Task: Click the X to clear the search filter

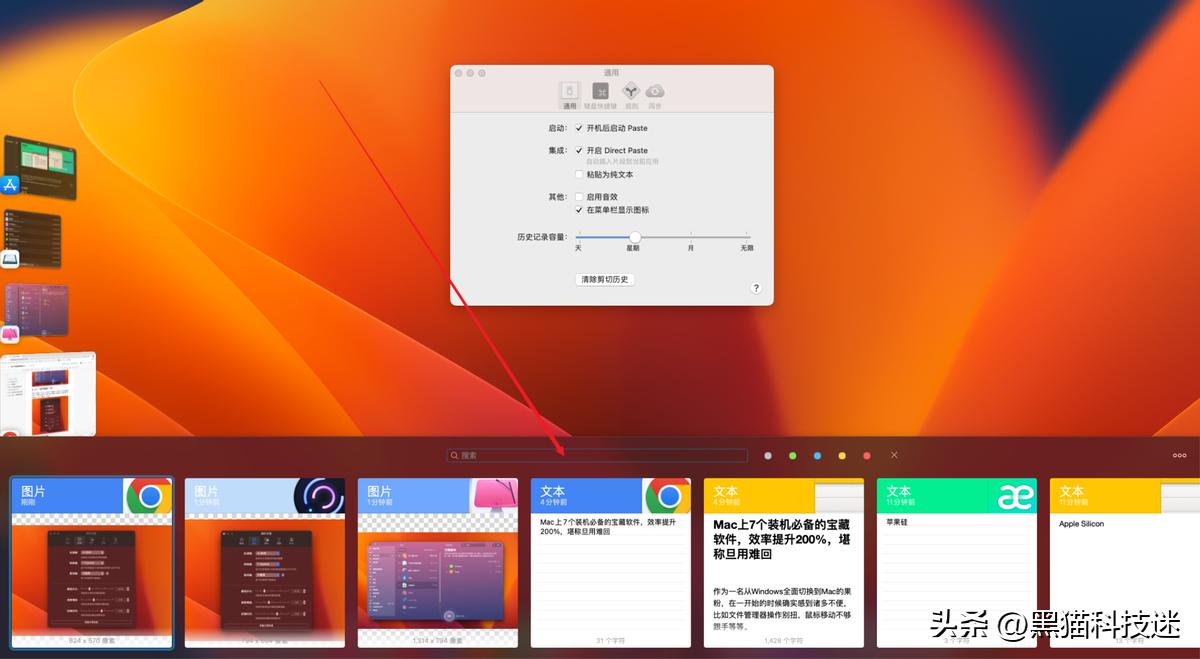Action: coord(894,455)
